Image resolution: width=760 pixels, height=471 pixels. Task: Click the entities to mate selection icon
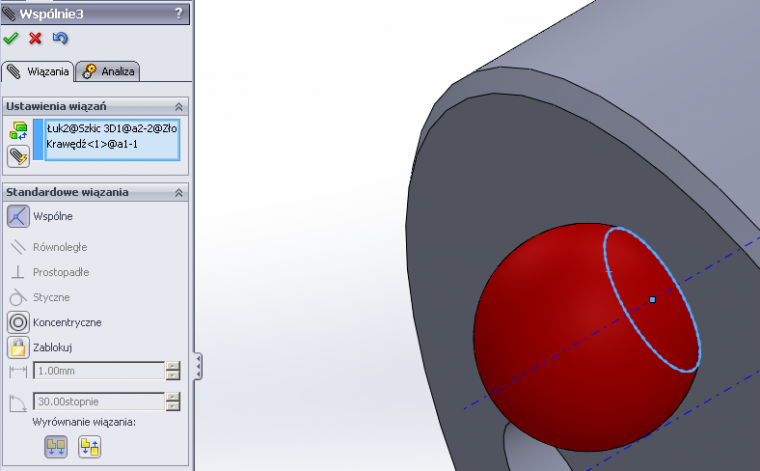pos(18,130)
